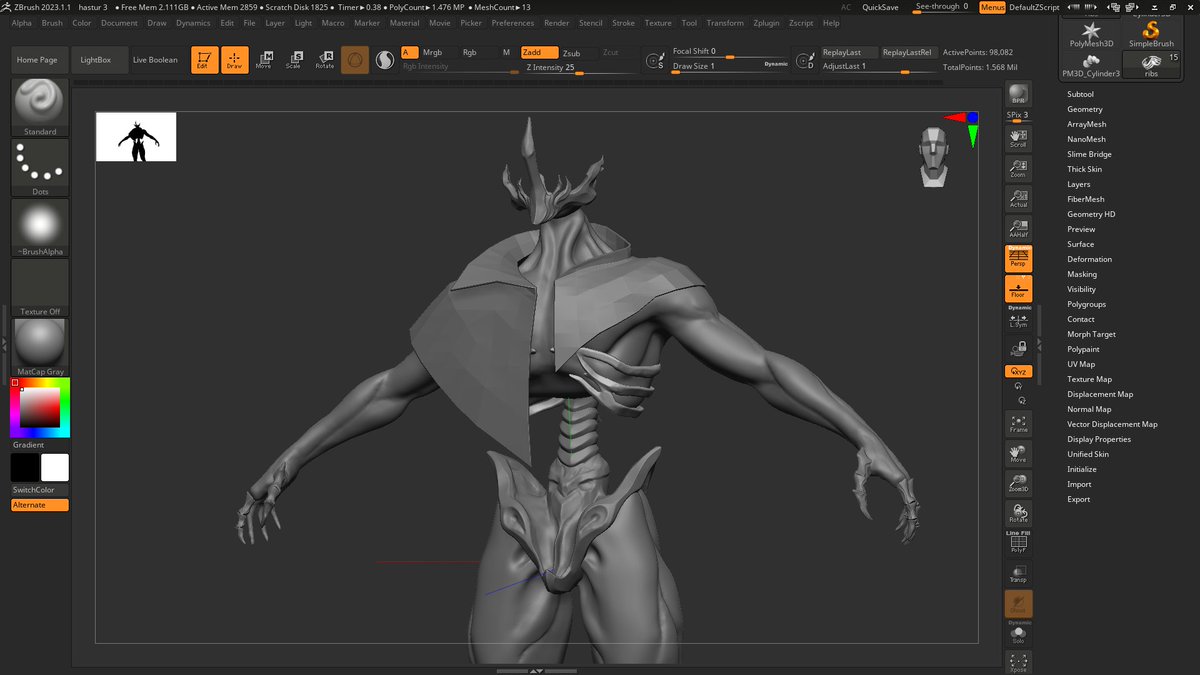Enable Rgb paint mode
Image resolution: width=1200 pixels, height=675 pixels.
(x=469, y=53)
